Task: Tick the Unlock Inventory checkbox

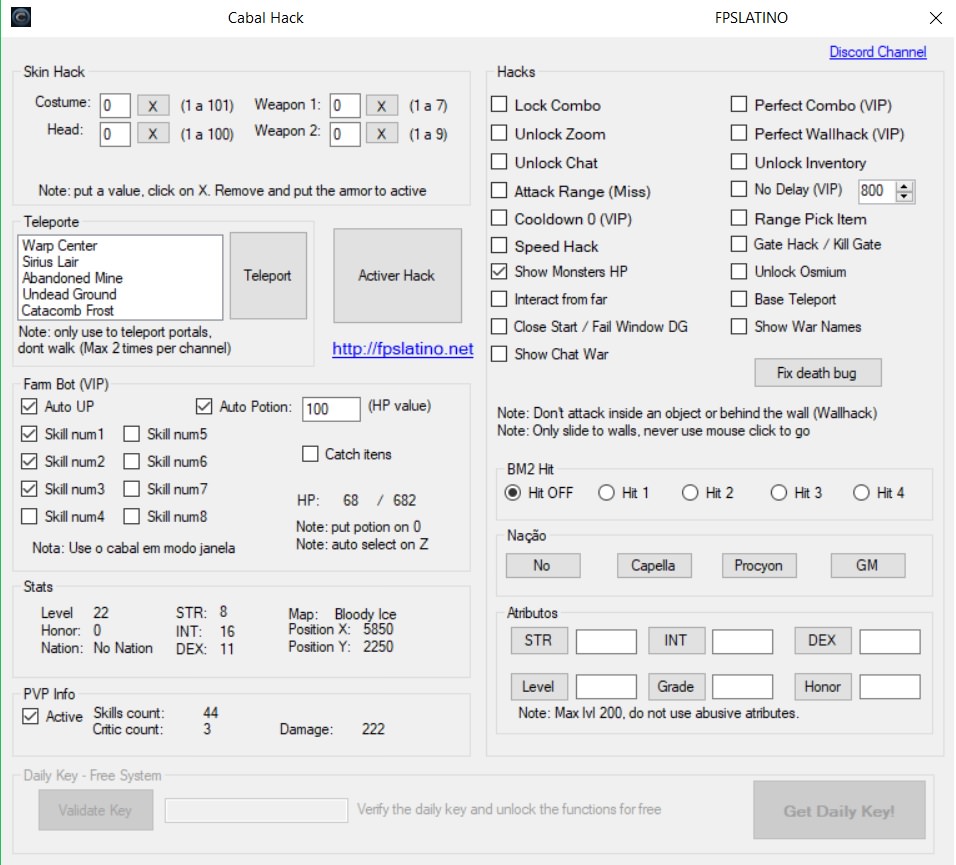Action: click(x=739, y=162)
